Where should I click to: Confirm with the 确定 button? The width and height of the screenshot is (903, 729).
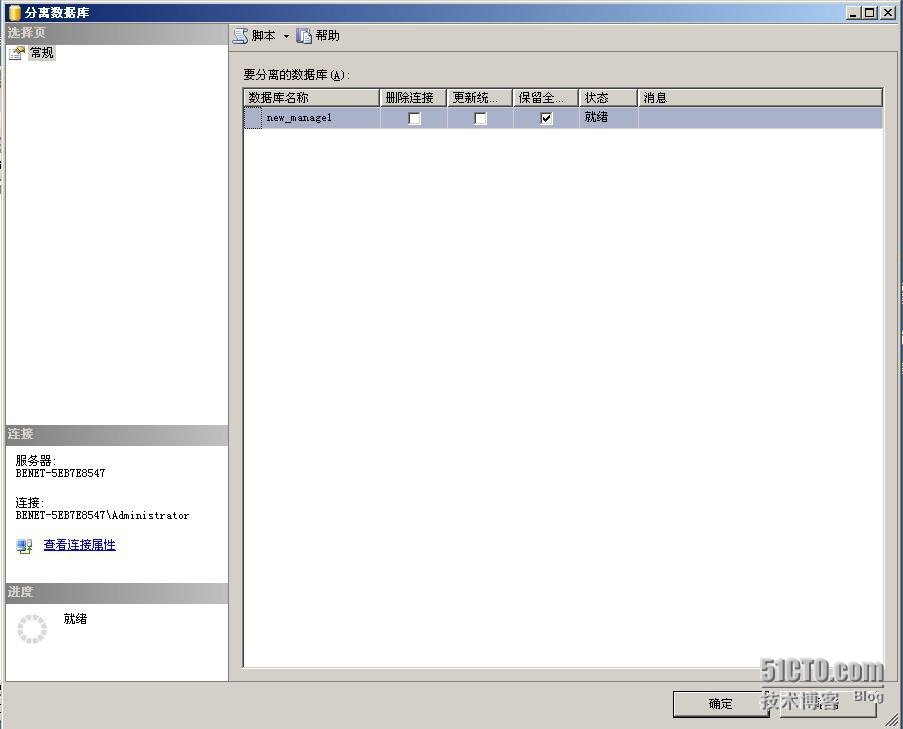720,704
